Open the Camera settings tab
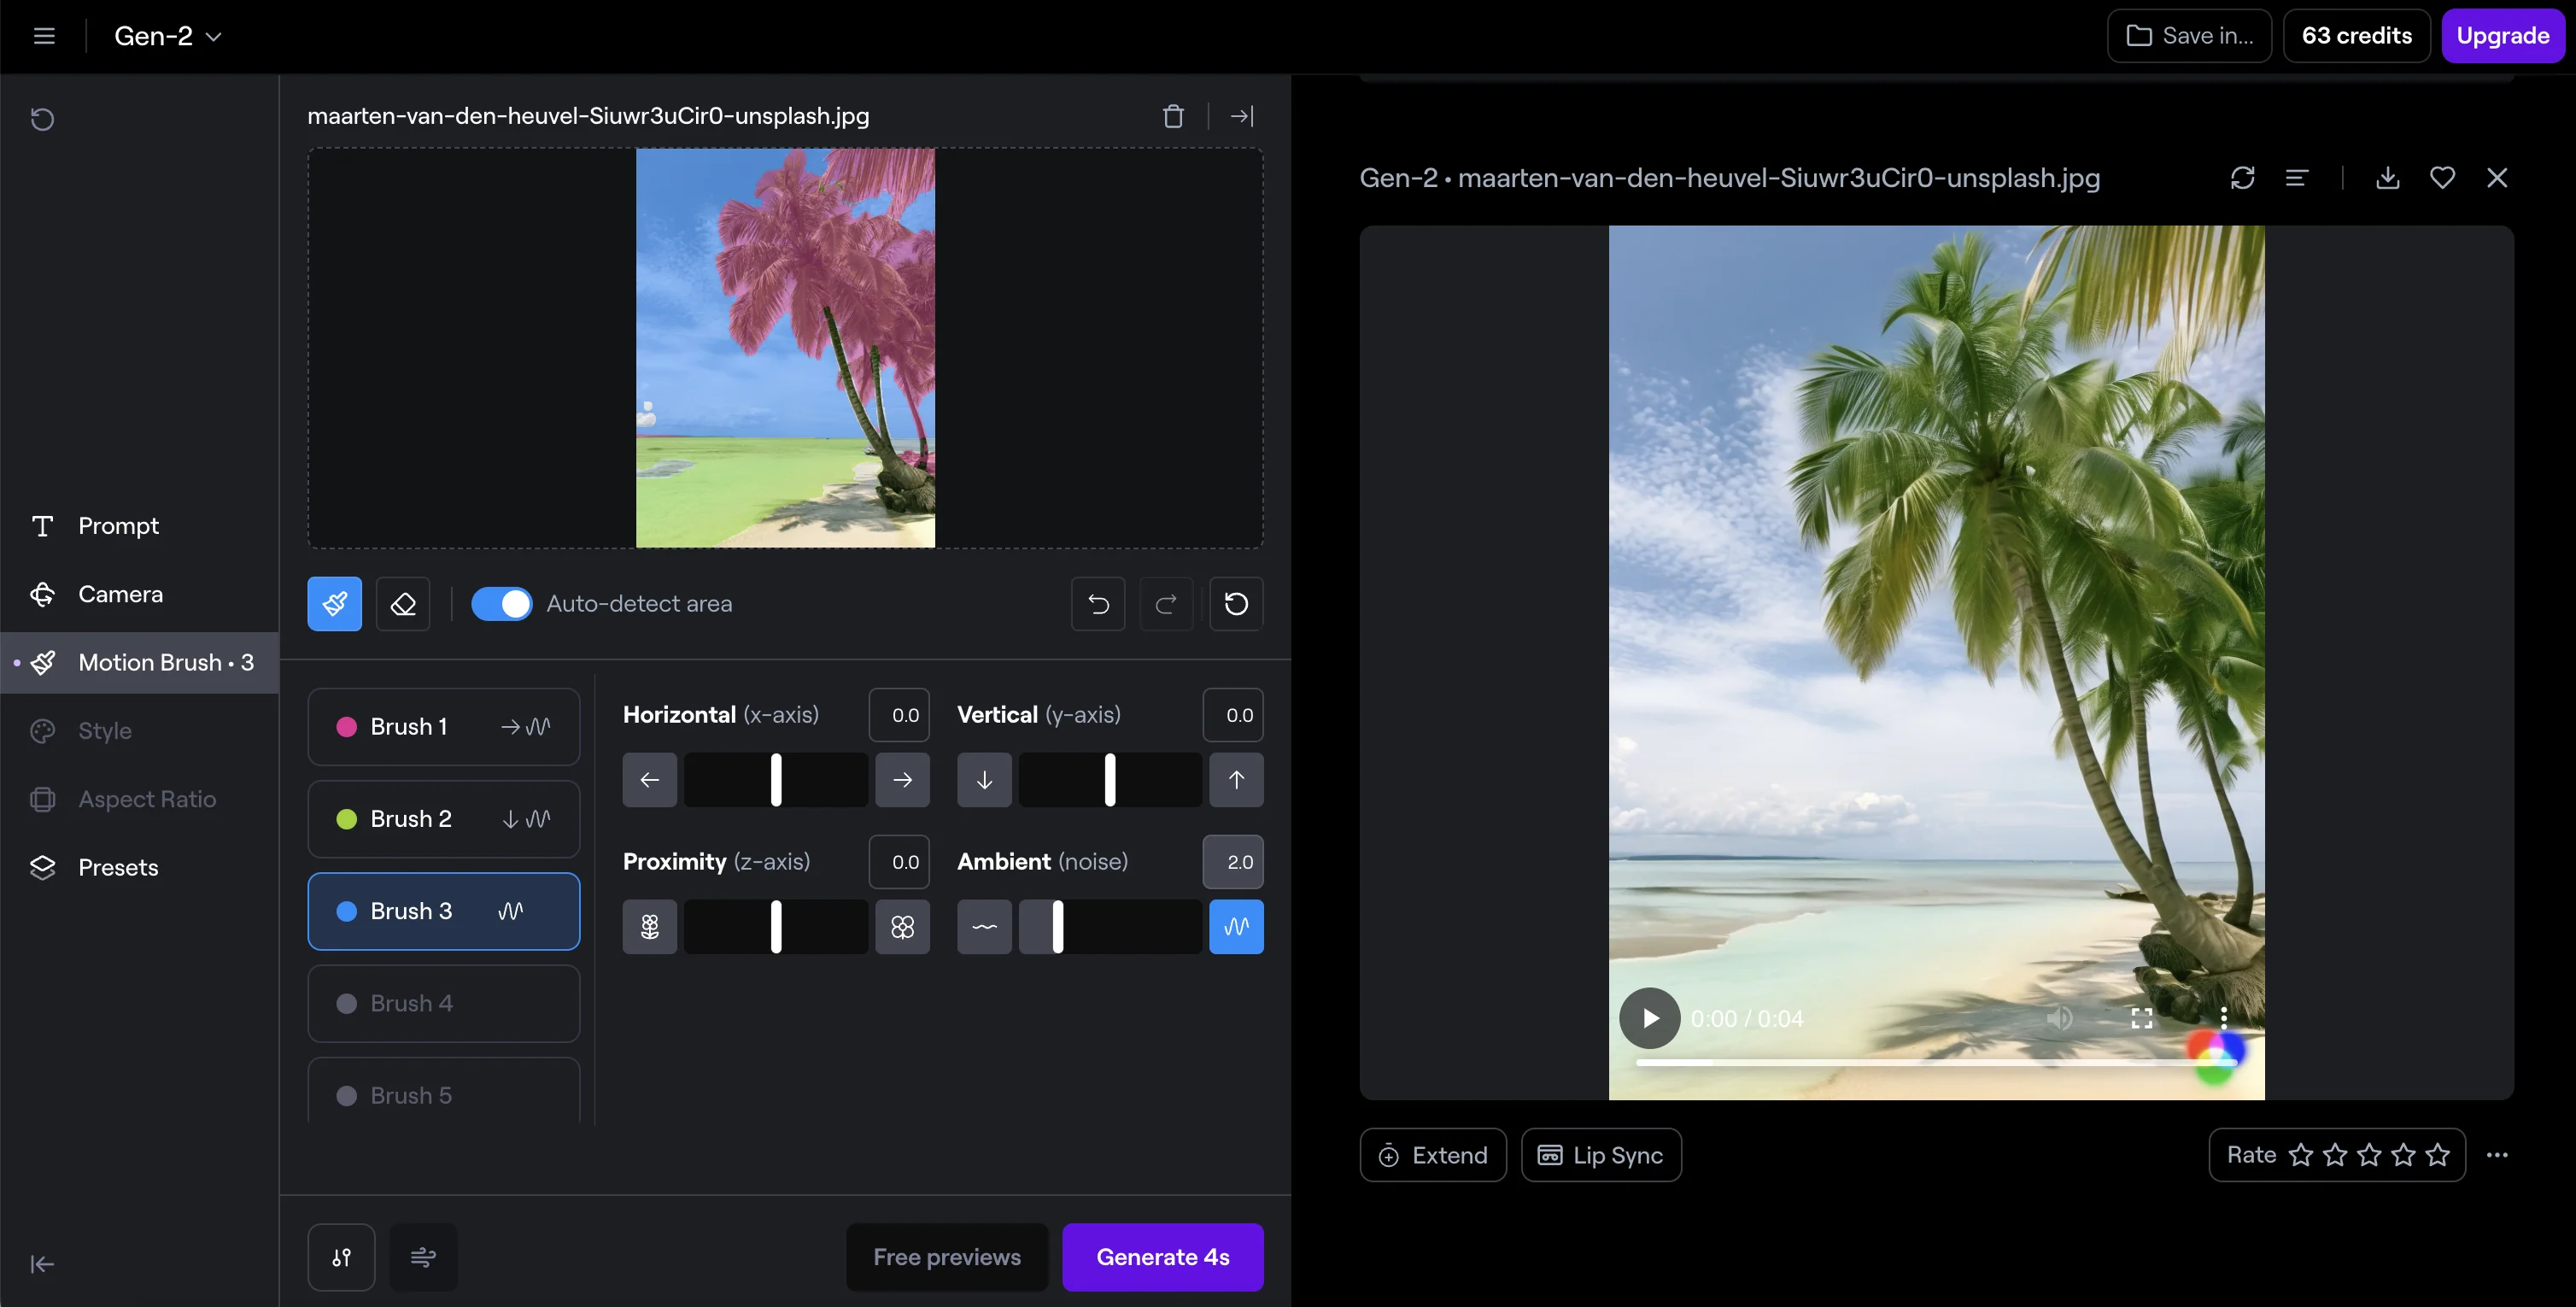This screenshot has height=1307, width=2576. point(120,594)
